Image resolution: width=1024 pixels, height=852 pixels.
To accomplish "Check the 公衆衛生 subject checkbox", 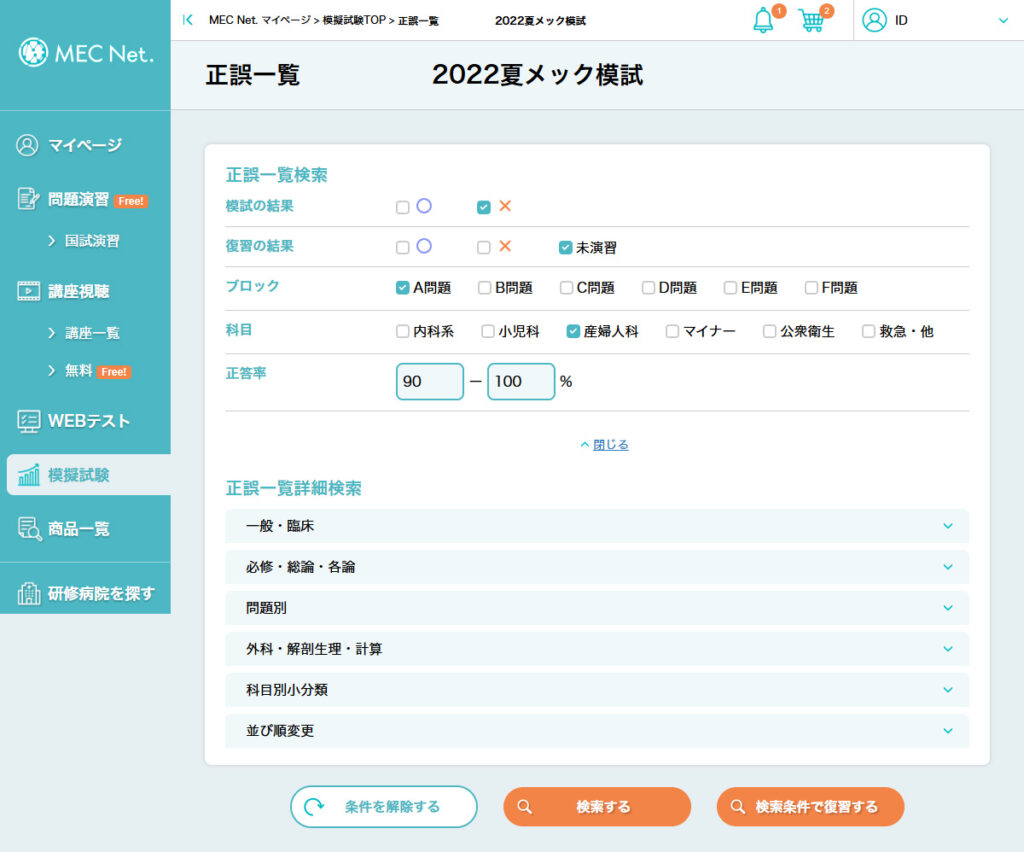I will (770, 332).
